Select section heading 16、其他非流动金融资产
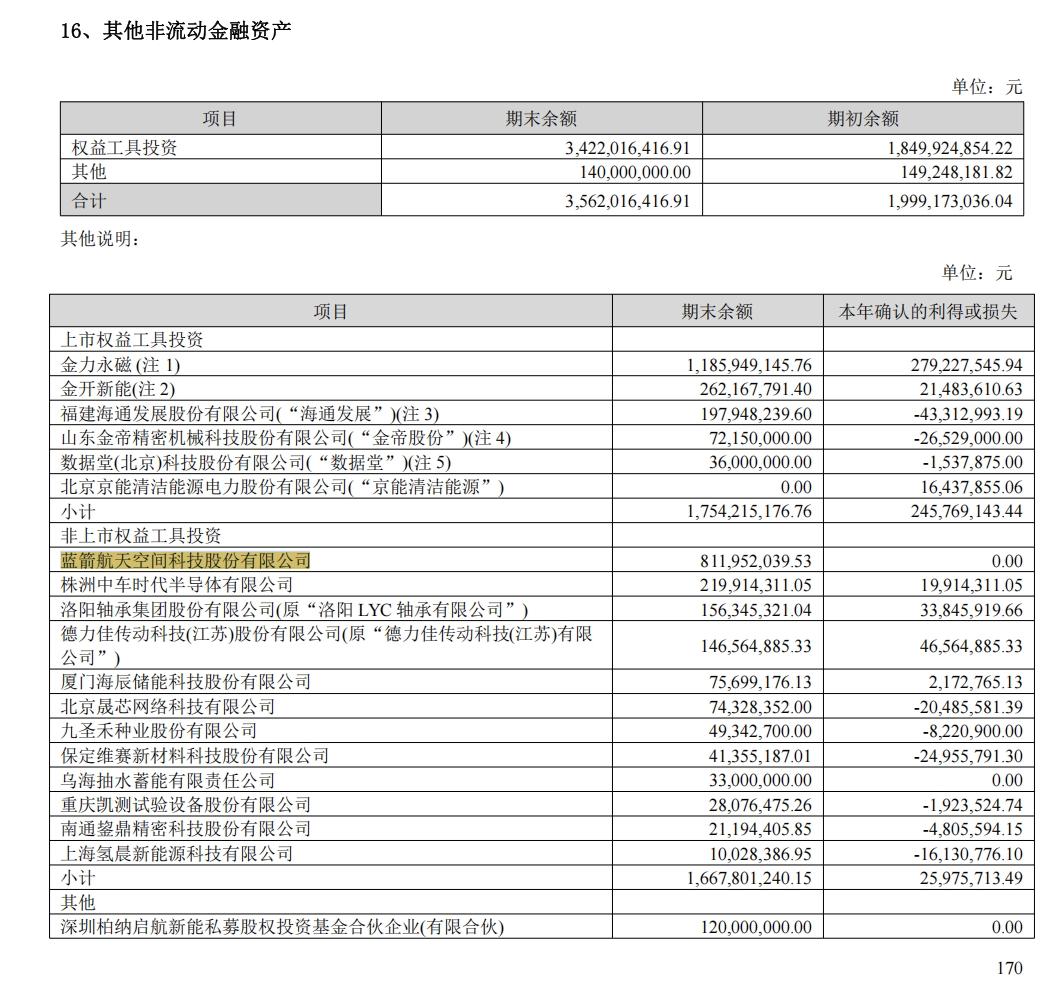 (176, 30)
